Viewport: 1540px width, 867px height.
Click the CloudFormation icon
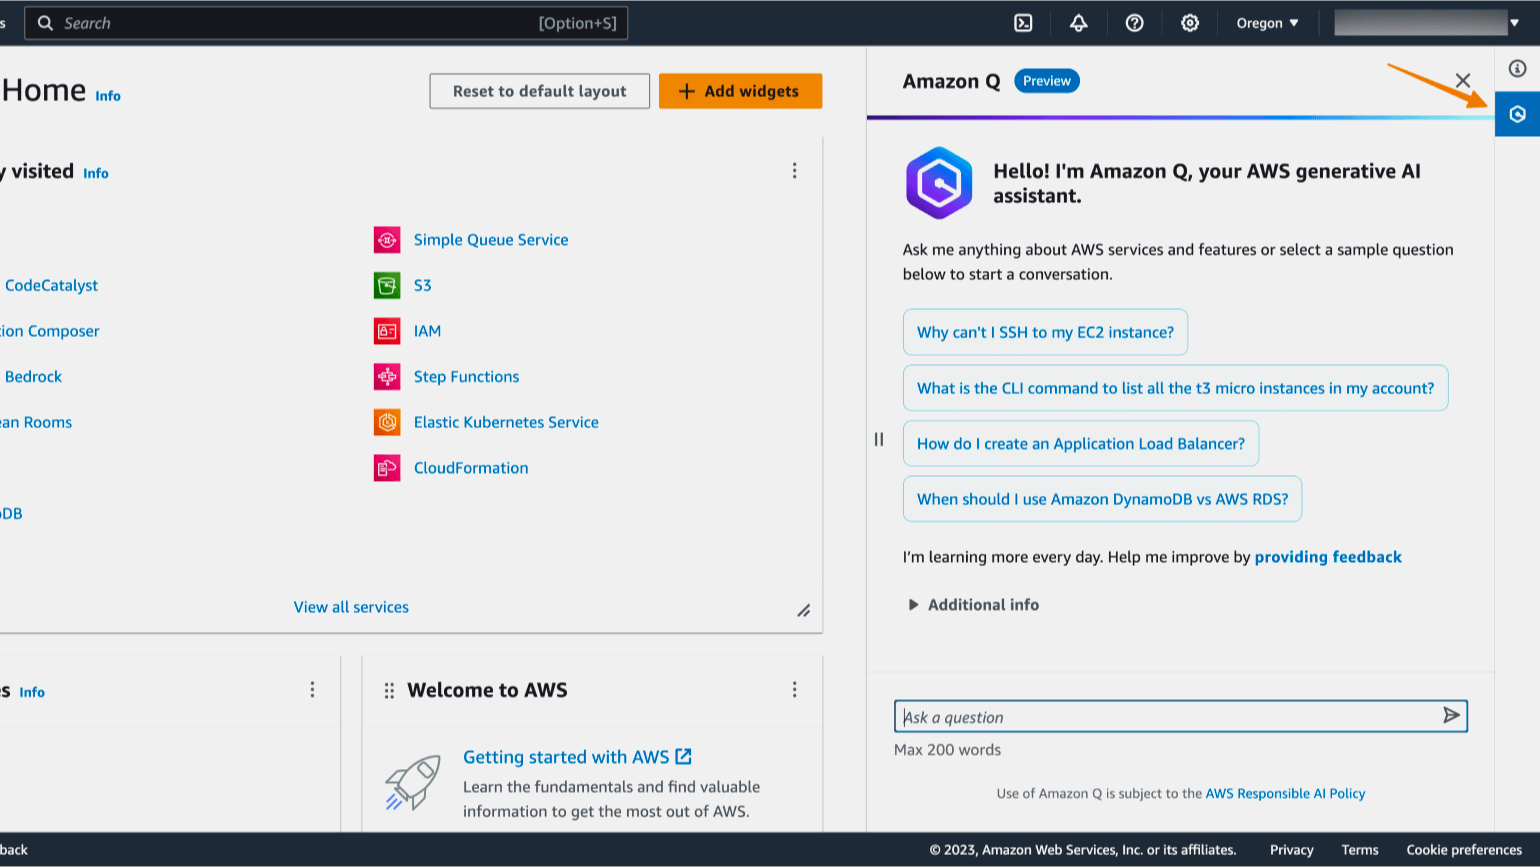pyautogui.click(x=387, y=468)
